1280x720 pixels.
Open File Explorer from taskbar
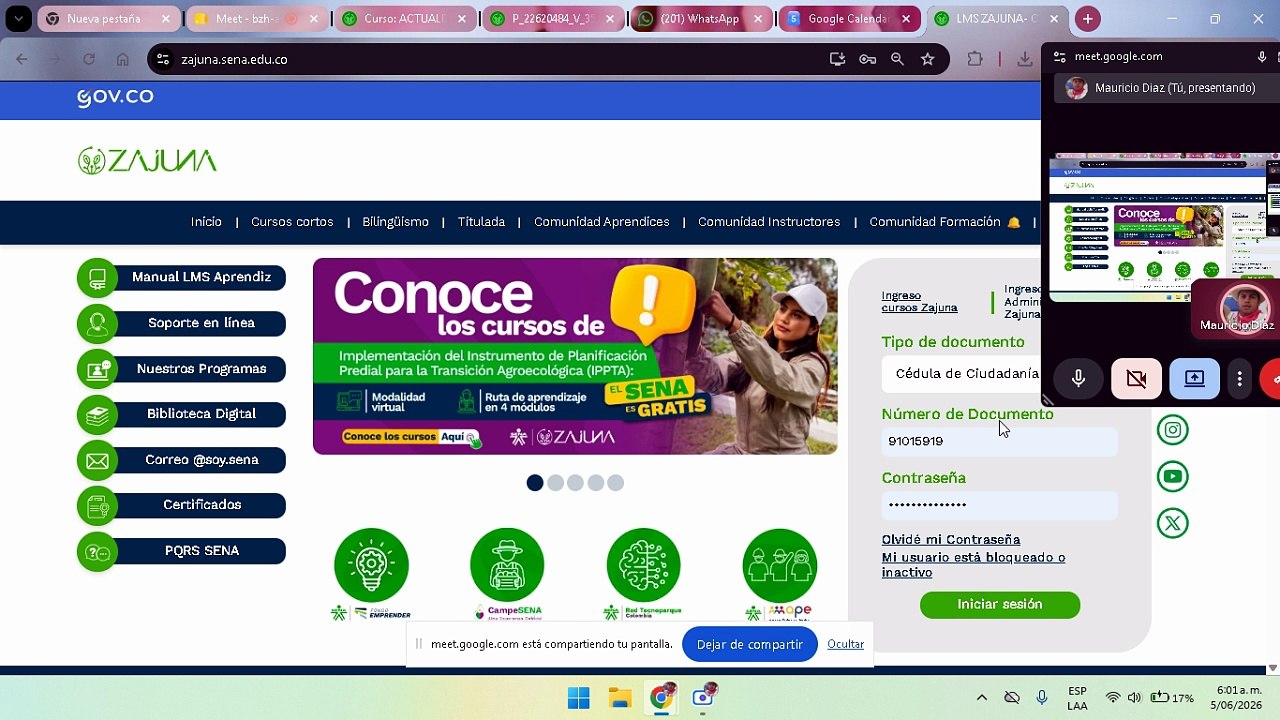(x=620, y=698)
